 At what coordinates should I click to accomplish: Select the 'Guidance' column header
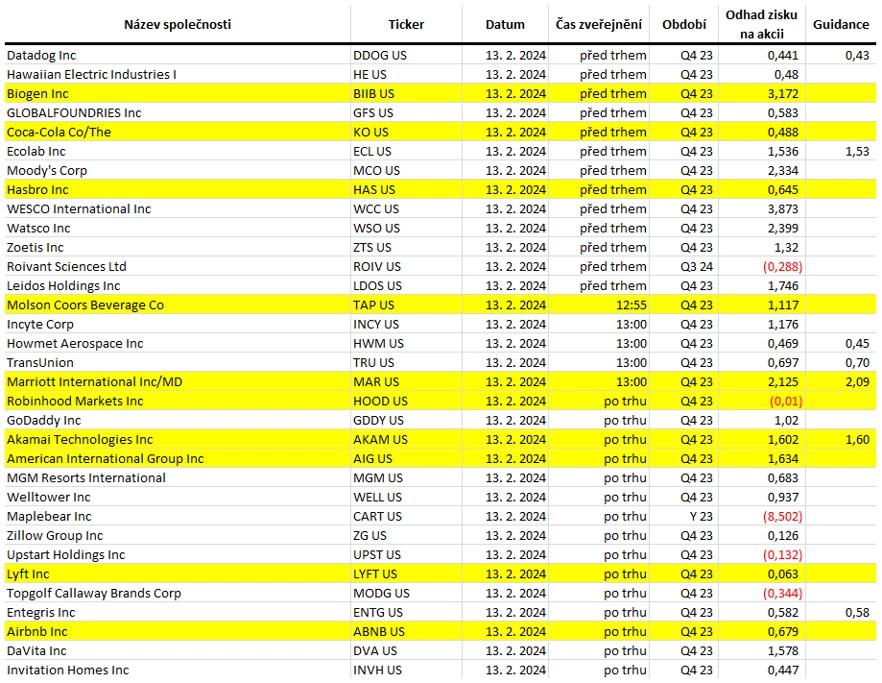pyautogui.click(x=840, y=24)
